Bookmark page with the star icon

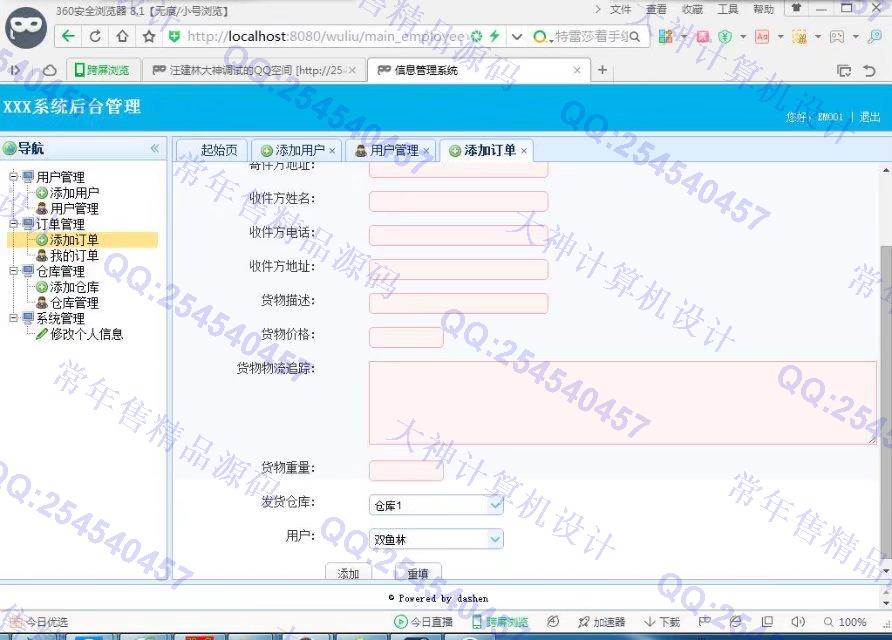coord(149,37)
